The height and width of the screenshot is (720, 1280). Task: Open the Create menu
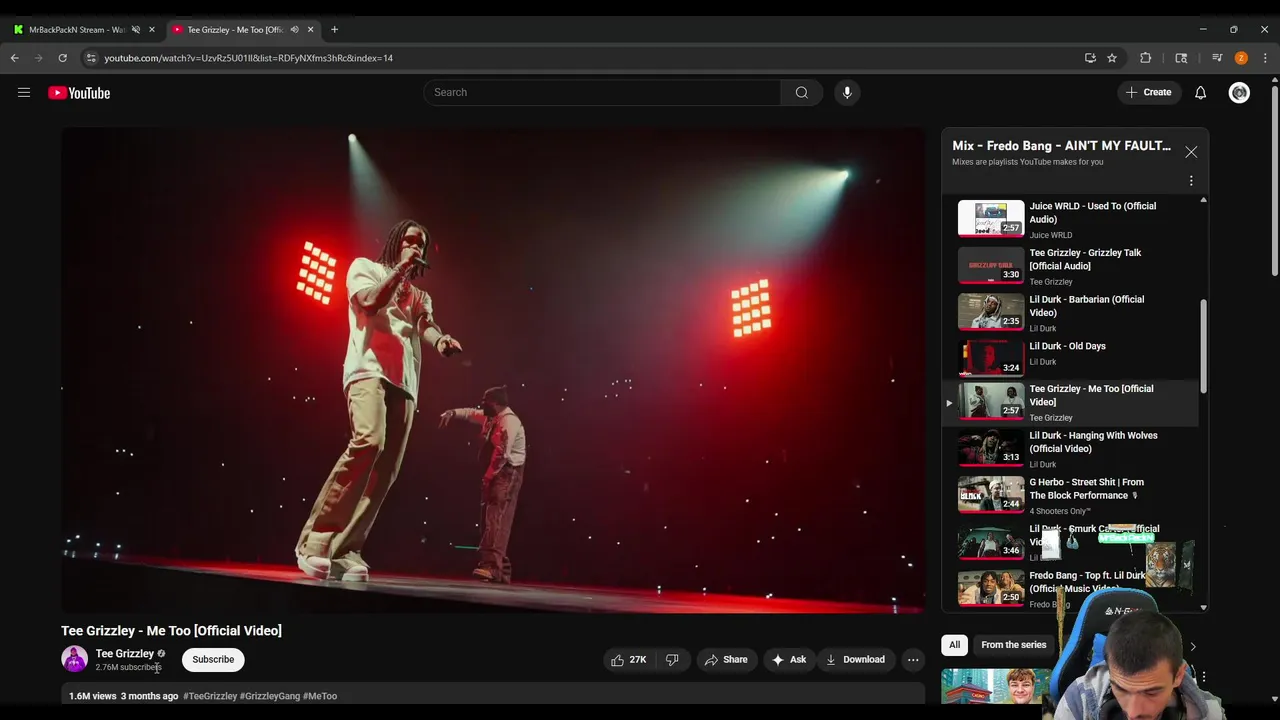click(1148, 92)
